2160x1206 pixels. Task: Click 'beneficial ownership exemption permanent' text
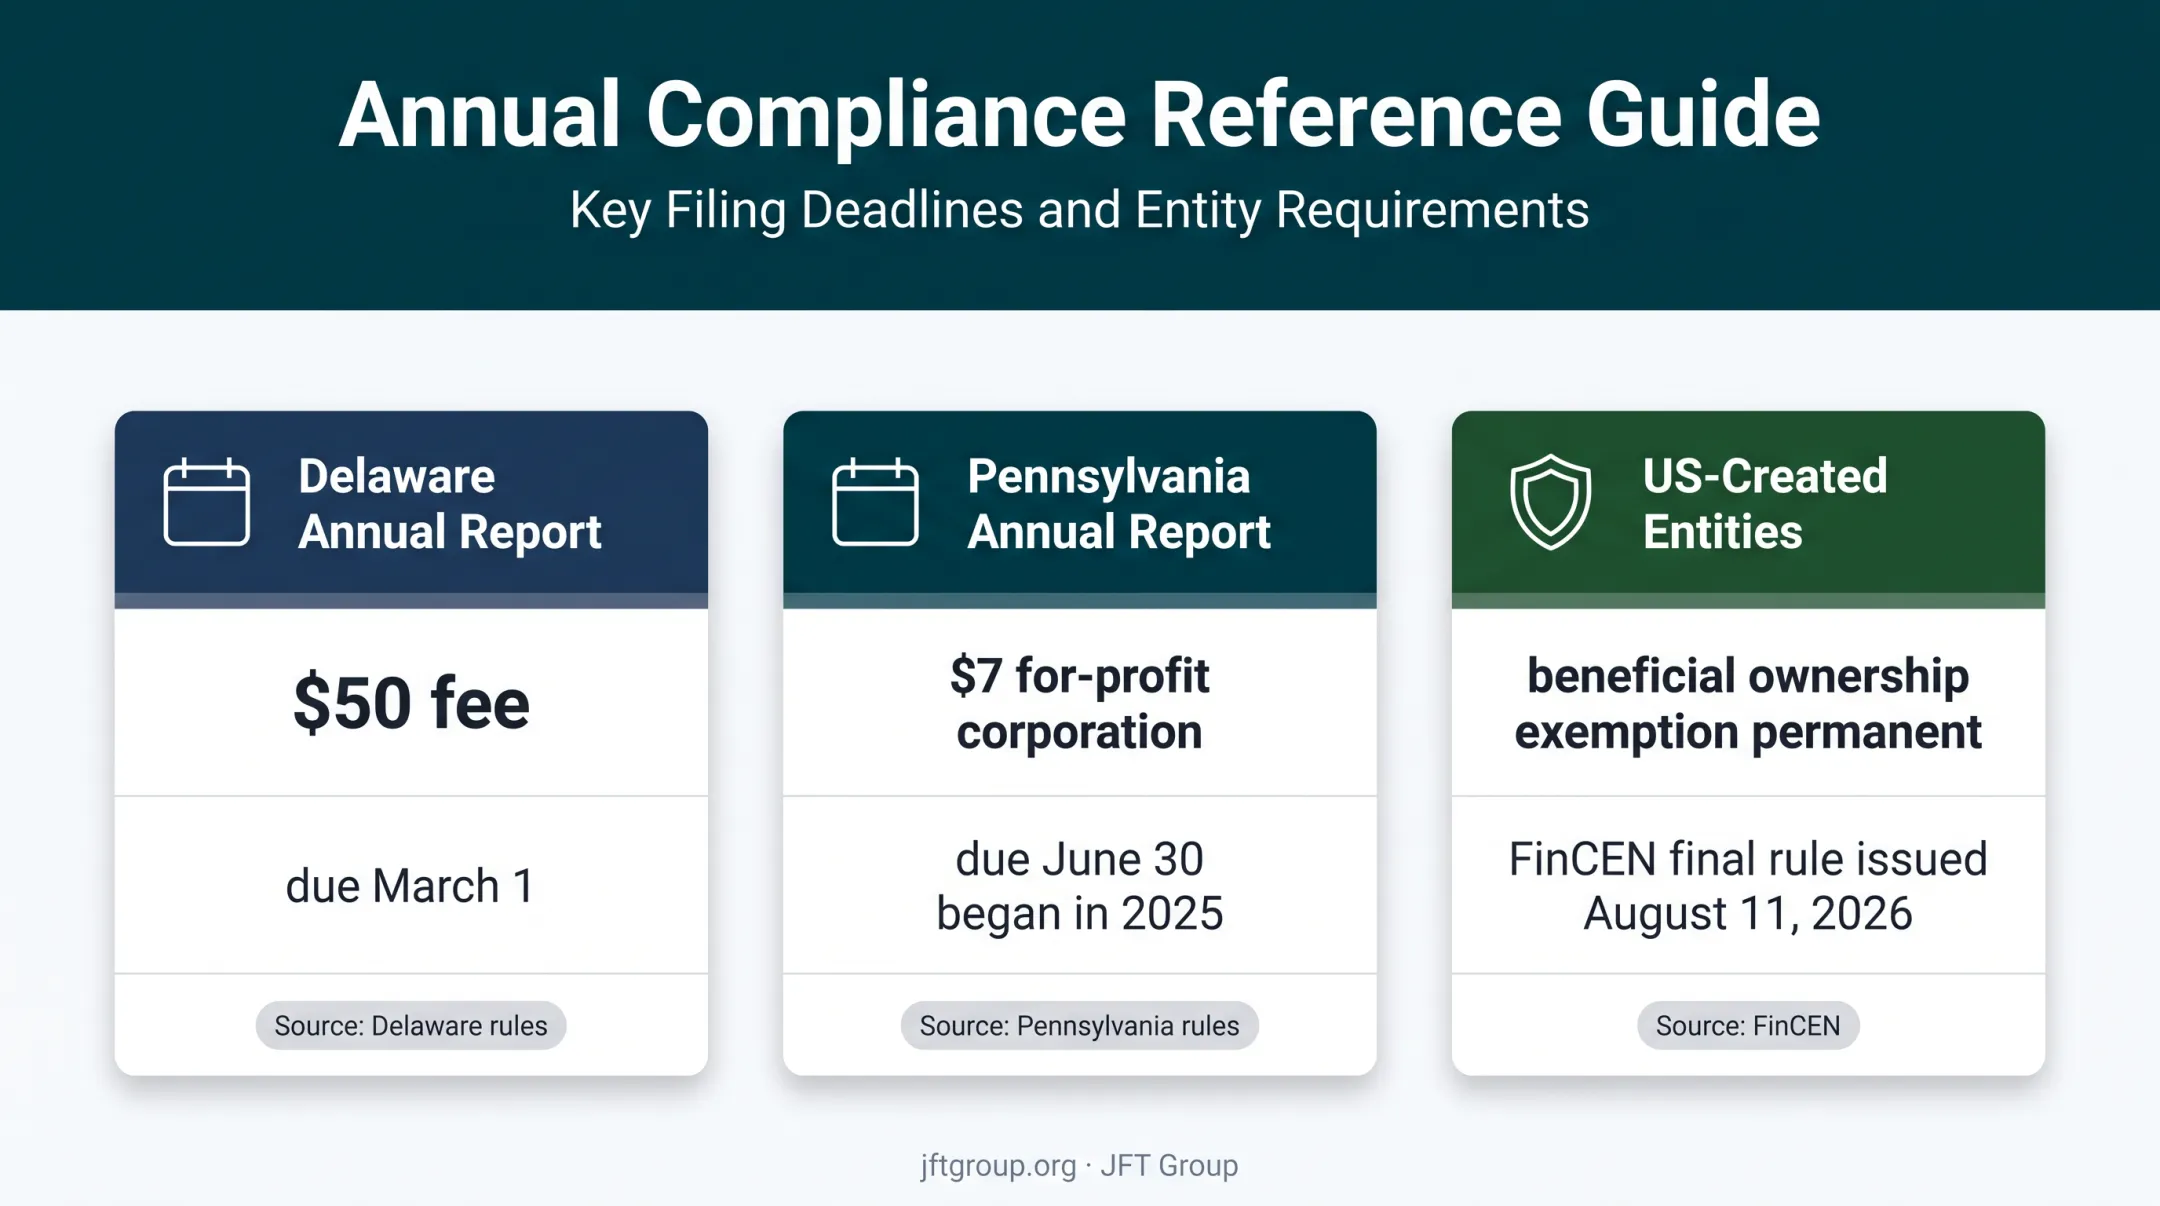[x=1748, y=703]
